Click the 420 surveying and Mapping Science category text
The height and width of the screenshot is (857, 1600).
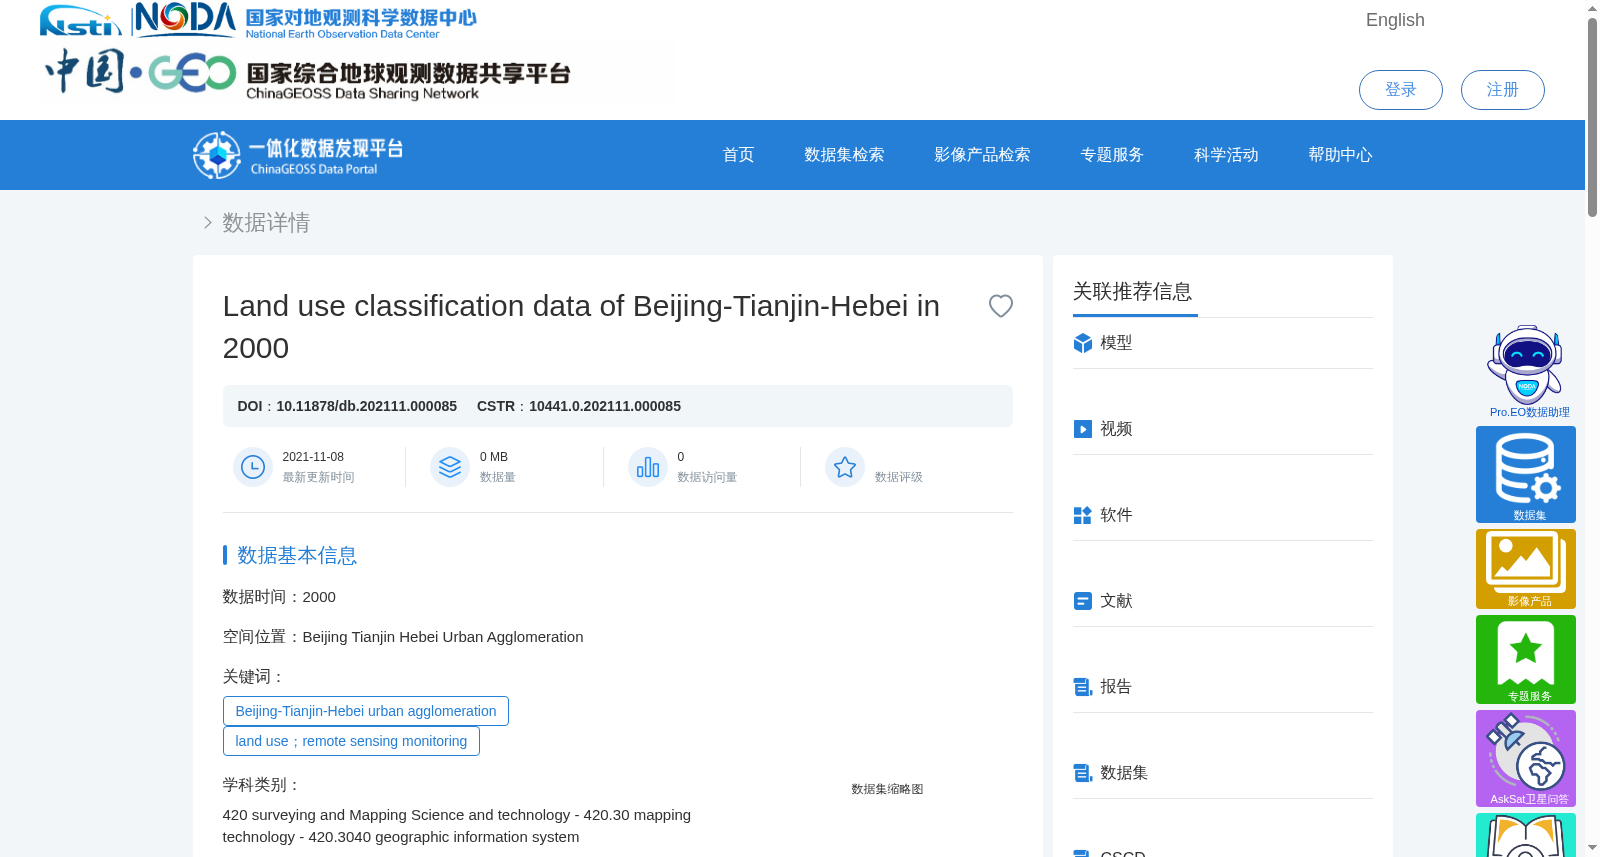[456, 826]
